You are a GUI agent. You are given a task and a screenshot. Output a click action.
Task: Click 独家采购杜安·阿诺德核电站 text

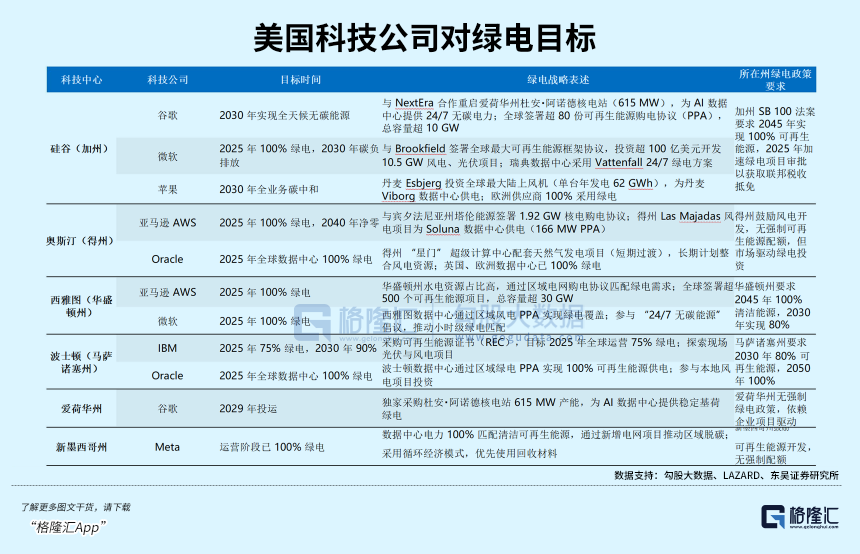tap(551, 409)
